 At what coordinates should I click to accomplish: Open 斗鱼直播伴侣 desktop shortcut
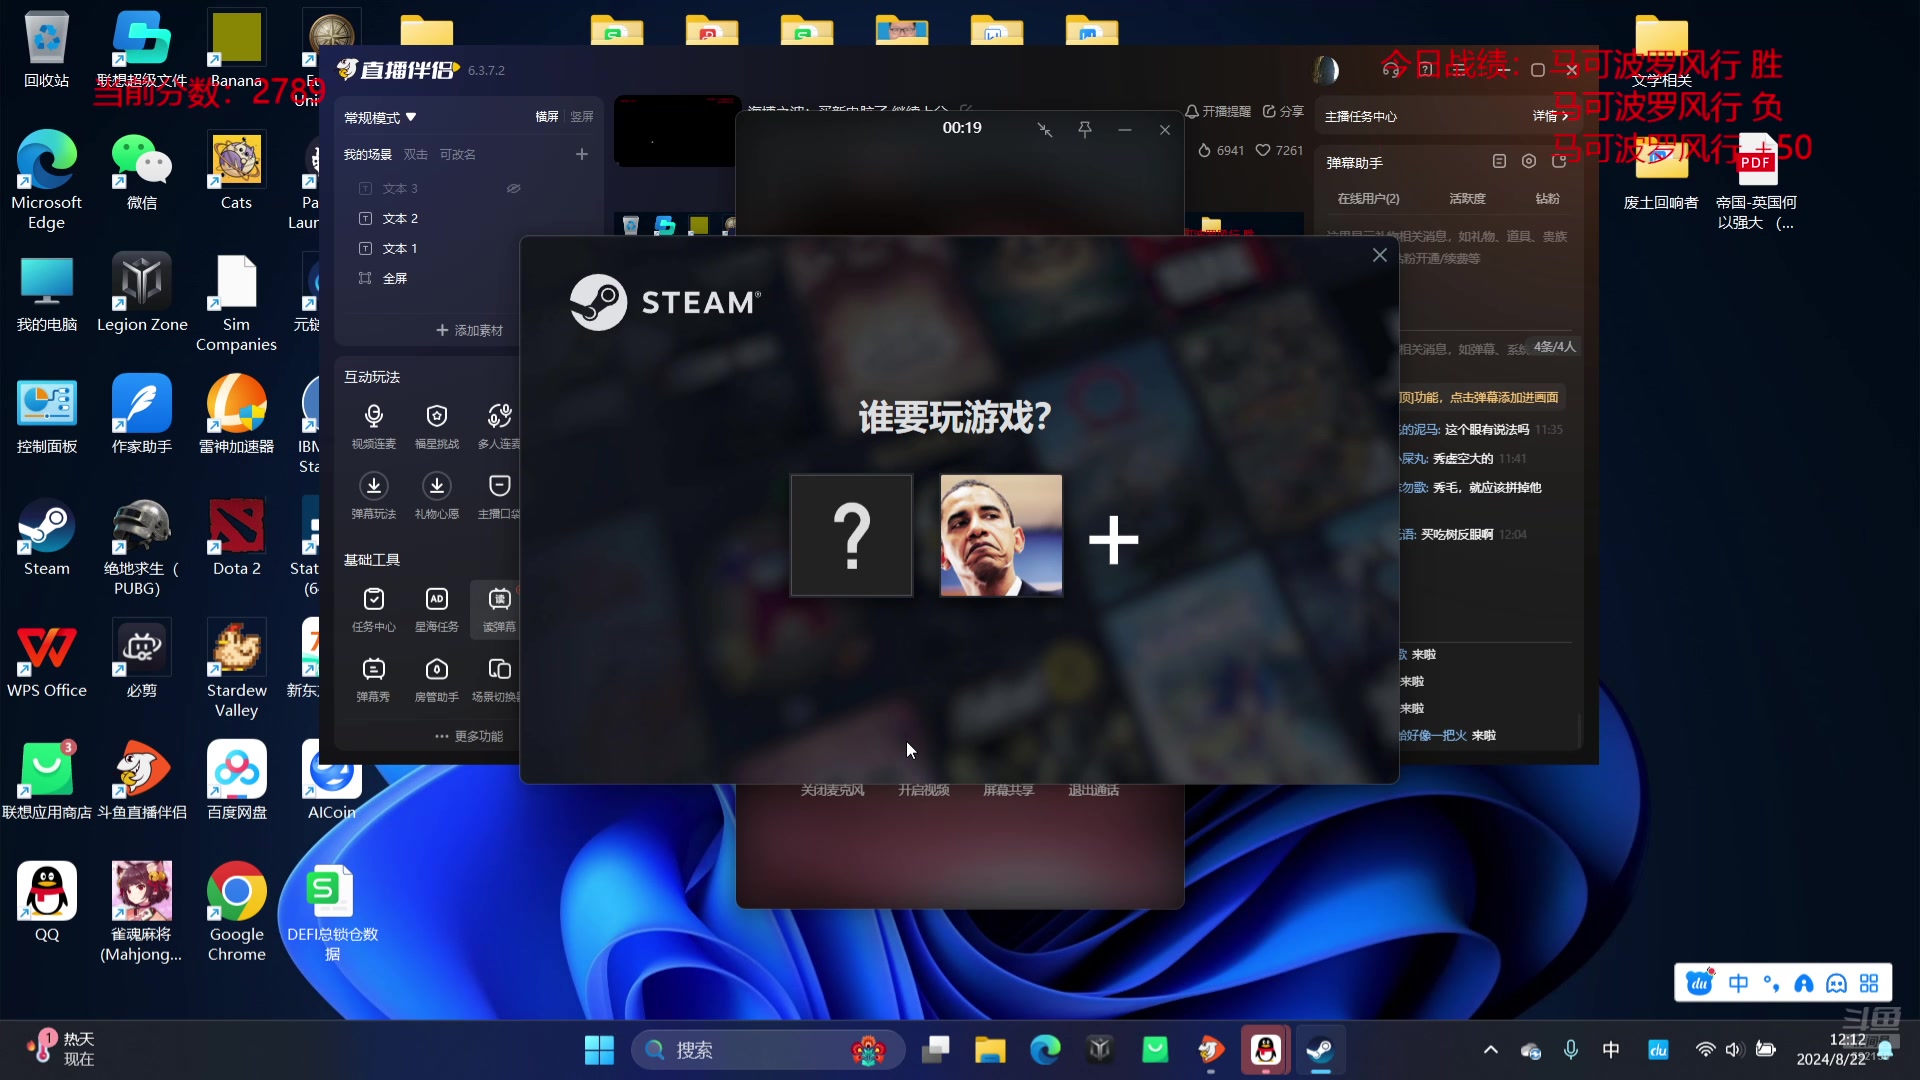[142, 782]
